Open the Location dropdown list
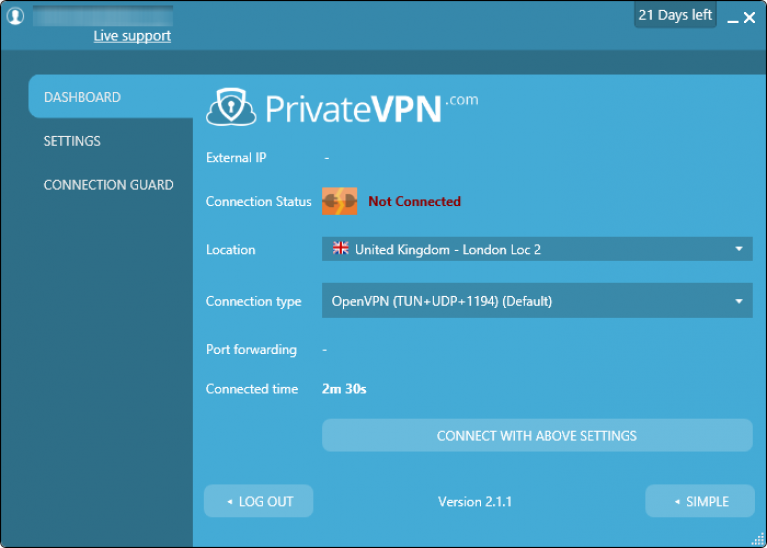This screenshot has width=767, height=548. [x=537, y=249]
